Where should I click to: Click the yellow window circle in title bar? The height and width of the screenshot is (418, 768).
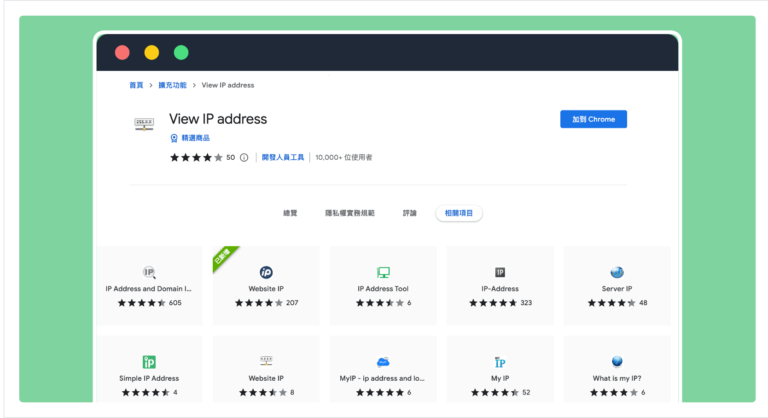point(151,52)
